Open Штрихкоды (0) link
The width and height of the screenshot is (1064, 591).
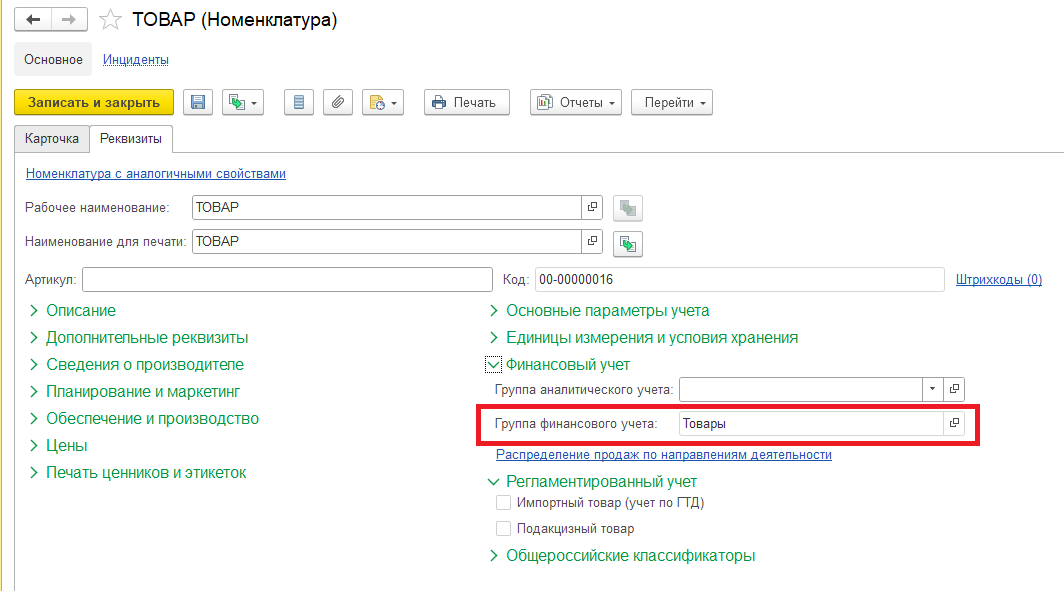pyautogui.click(x=999, y=280)
